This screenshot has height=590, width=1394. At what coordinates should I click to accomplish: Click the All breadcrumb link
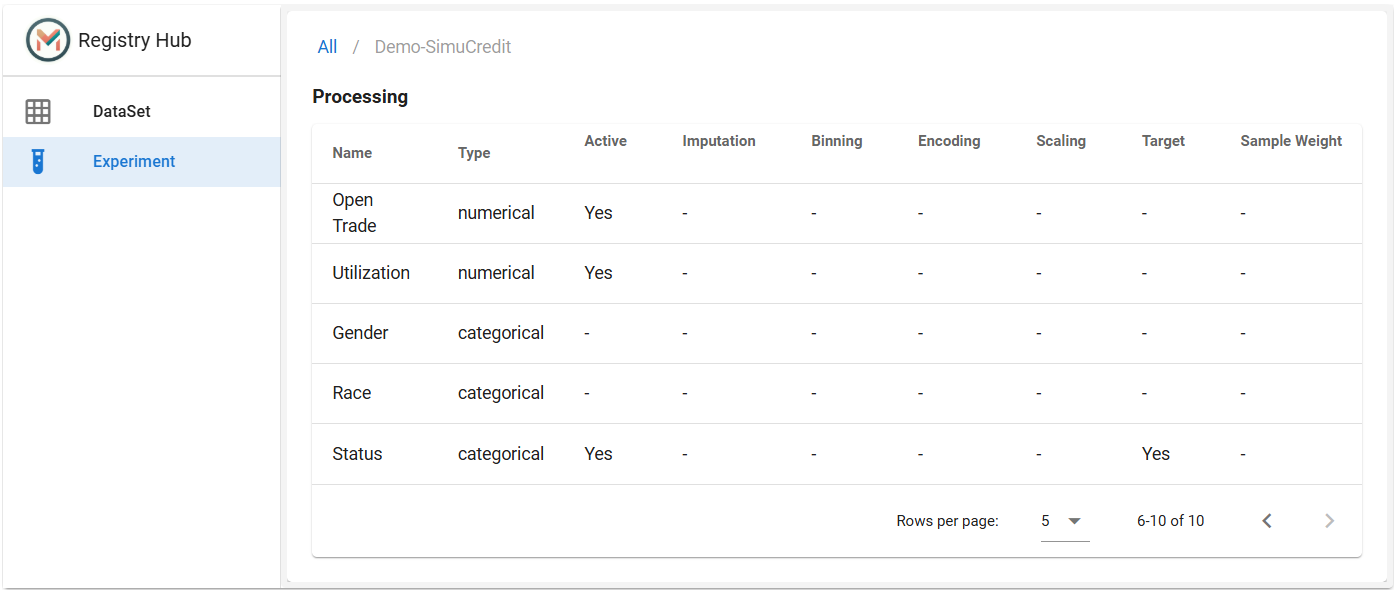click(x=327, y=47)
